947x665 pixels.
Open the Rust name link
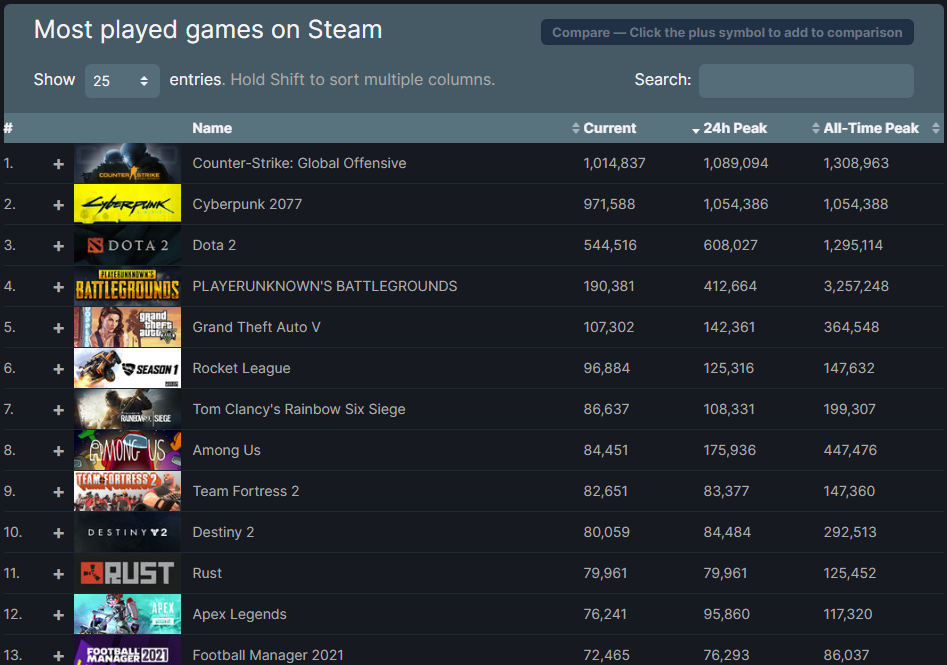(x=207, y=573)
